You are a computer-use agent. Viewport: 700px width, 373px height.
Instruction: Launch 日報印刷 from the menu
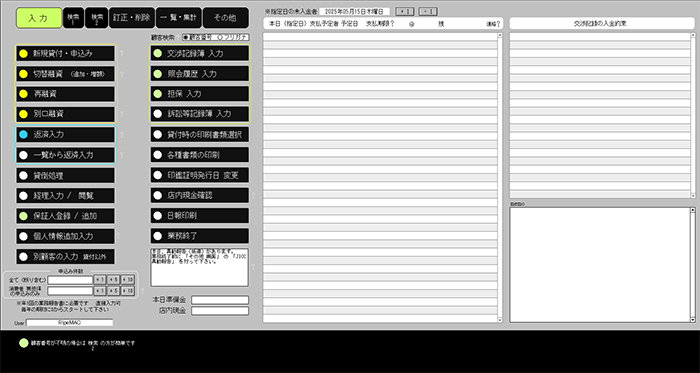(200, 216)
